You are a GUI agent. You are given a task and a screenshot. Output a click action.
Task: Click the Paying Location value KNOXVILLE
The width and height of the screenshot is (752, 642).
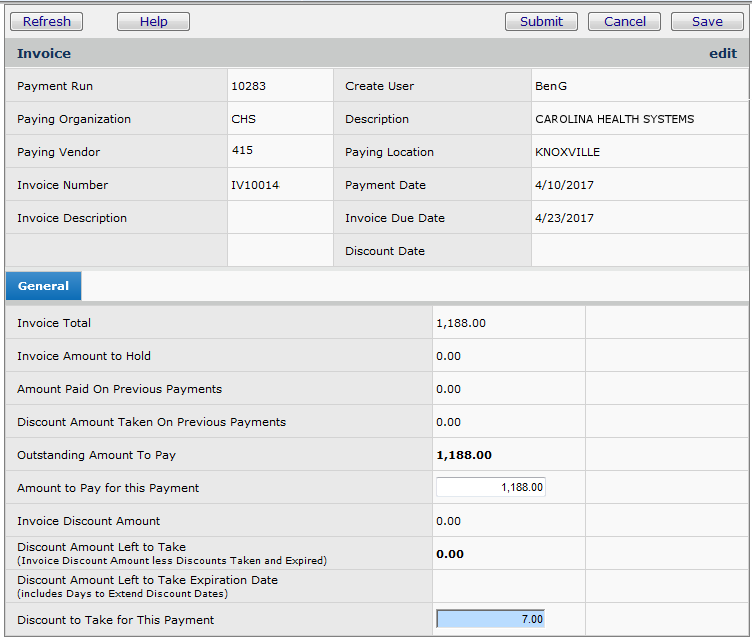pyautogui.click(x=567, y=153)
